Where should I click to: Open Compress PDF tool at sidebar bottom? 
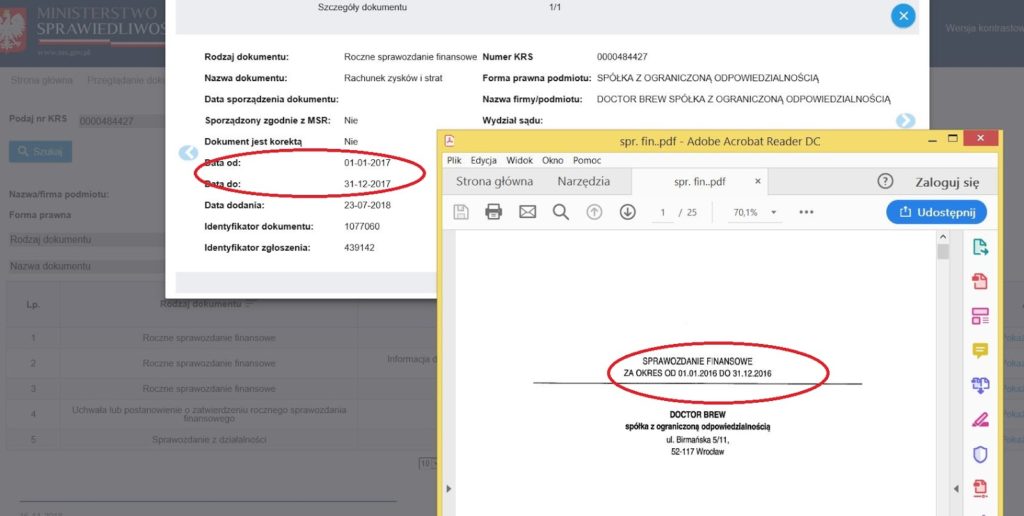point(980,489)
